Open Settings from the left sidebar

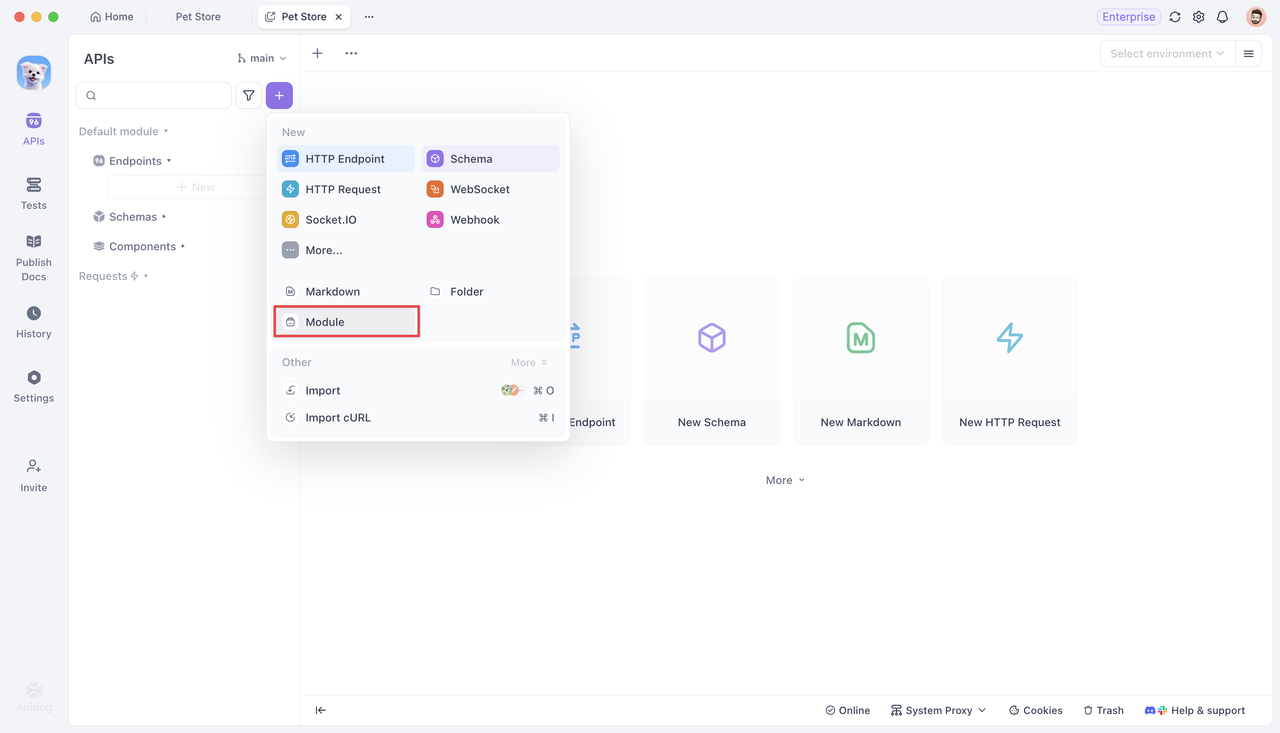tap(33, 386)
